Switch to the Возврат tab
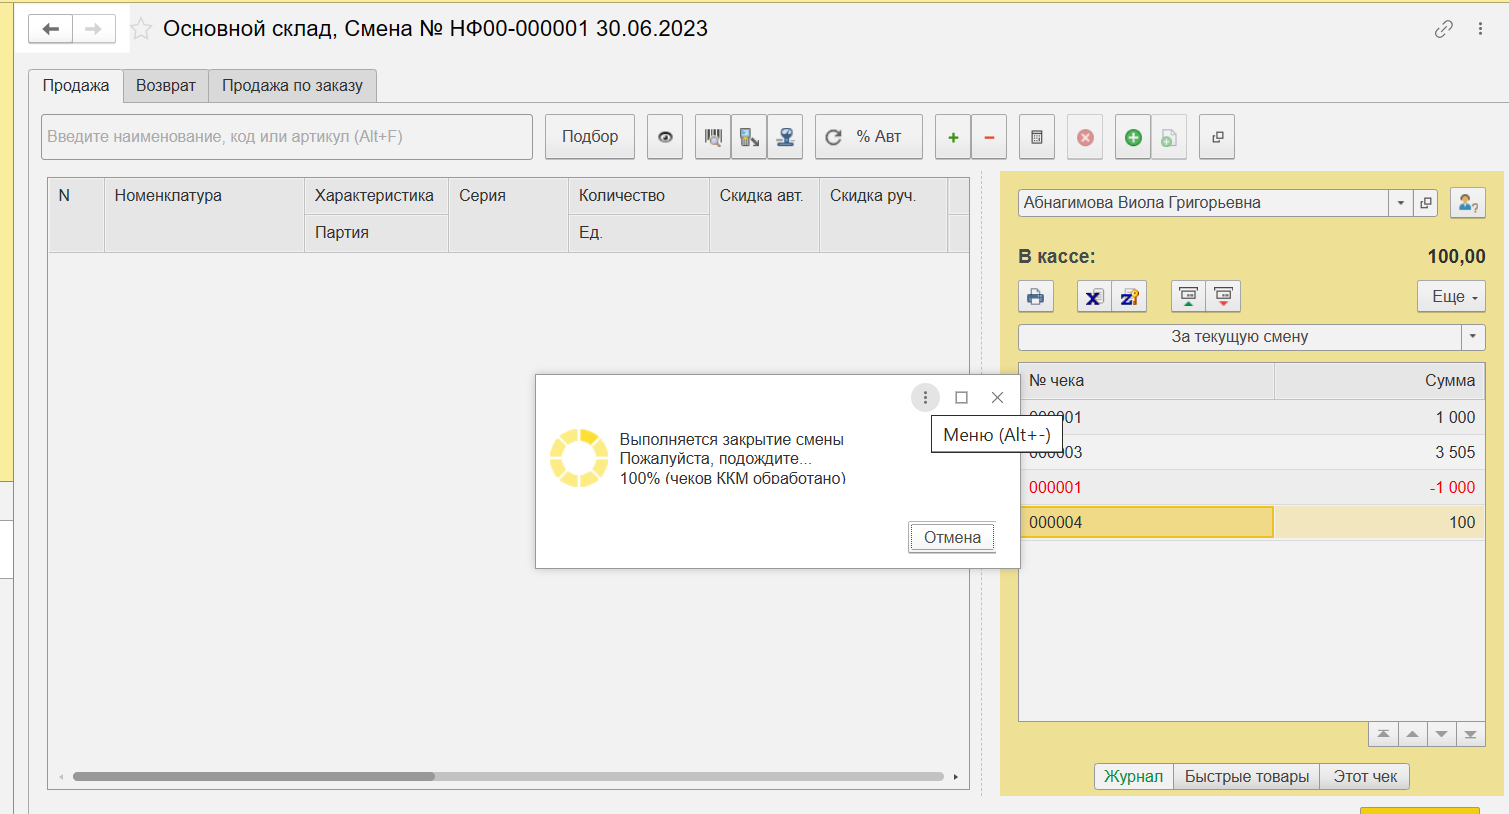Viewport: 1509px width, 814px height. 166,86
